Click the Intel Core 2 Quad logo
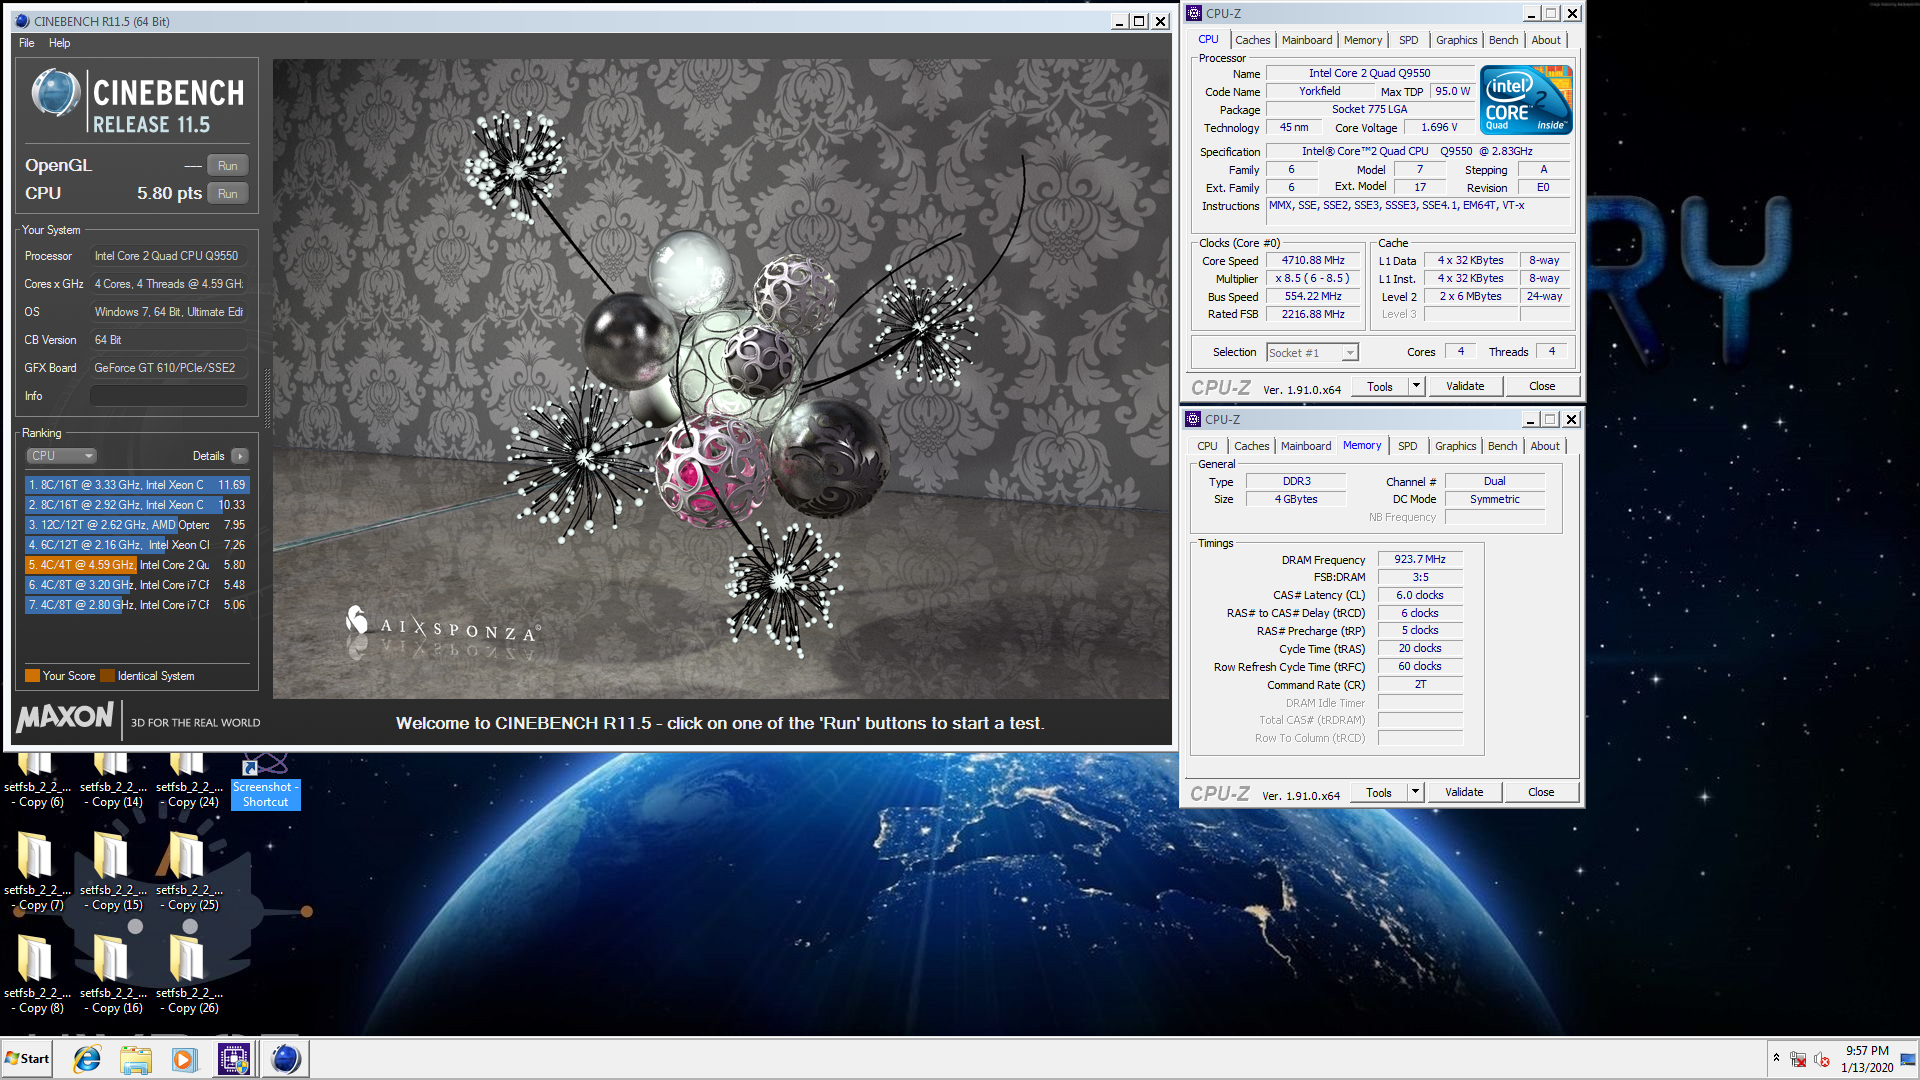This screenshot has height=1080, width=1920. click(x=1526, y=100)
